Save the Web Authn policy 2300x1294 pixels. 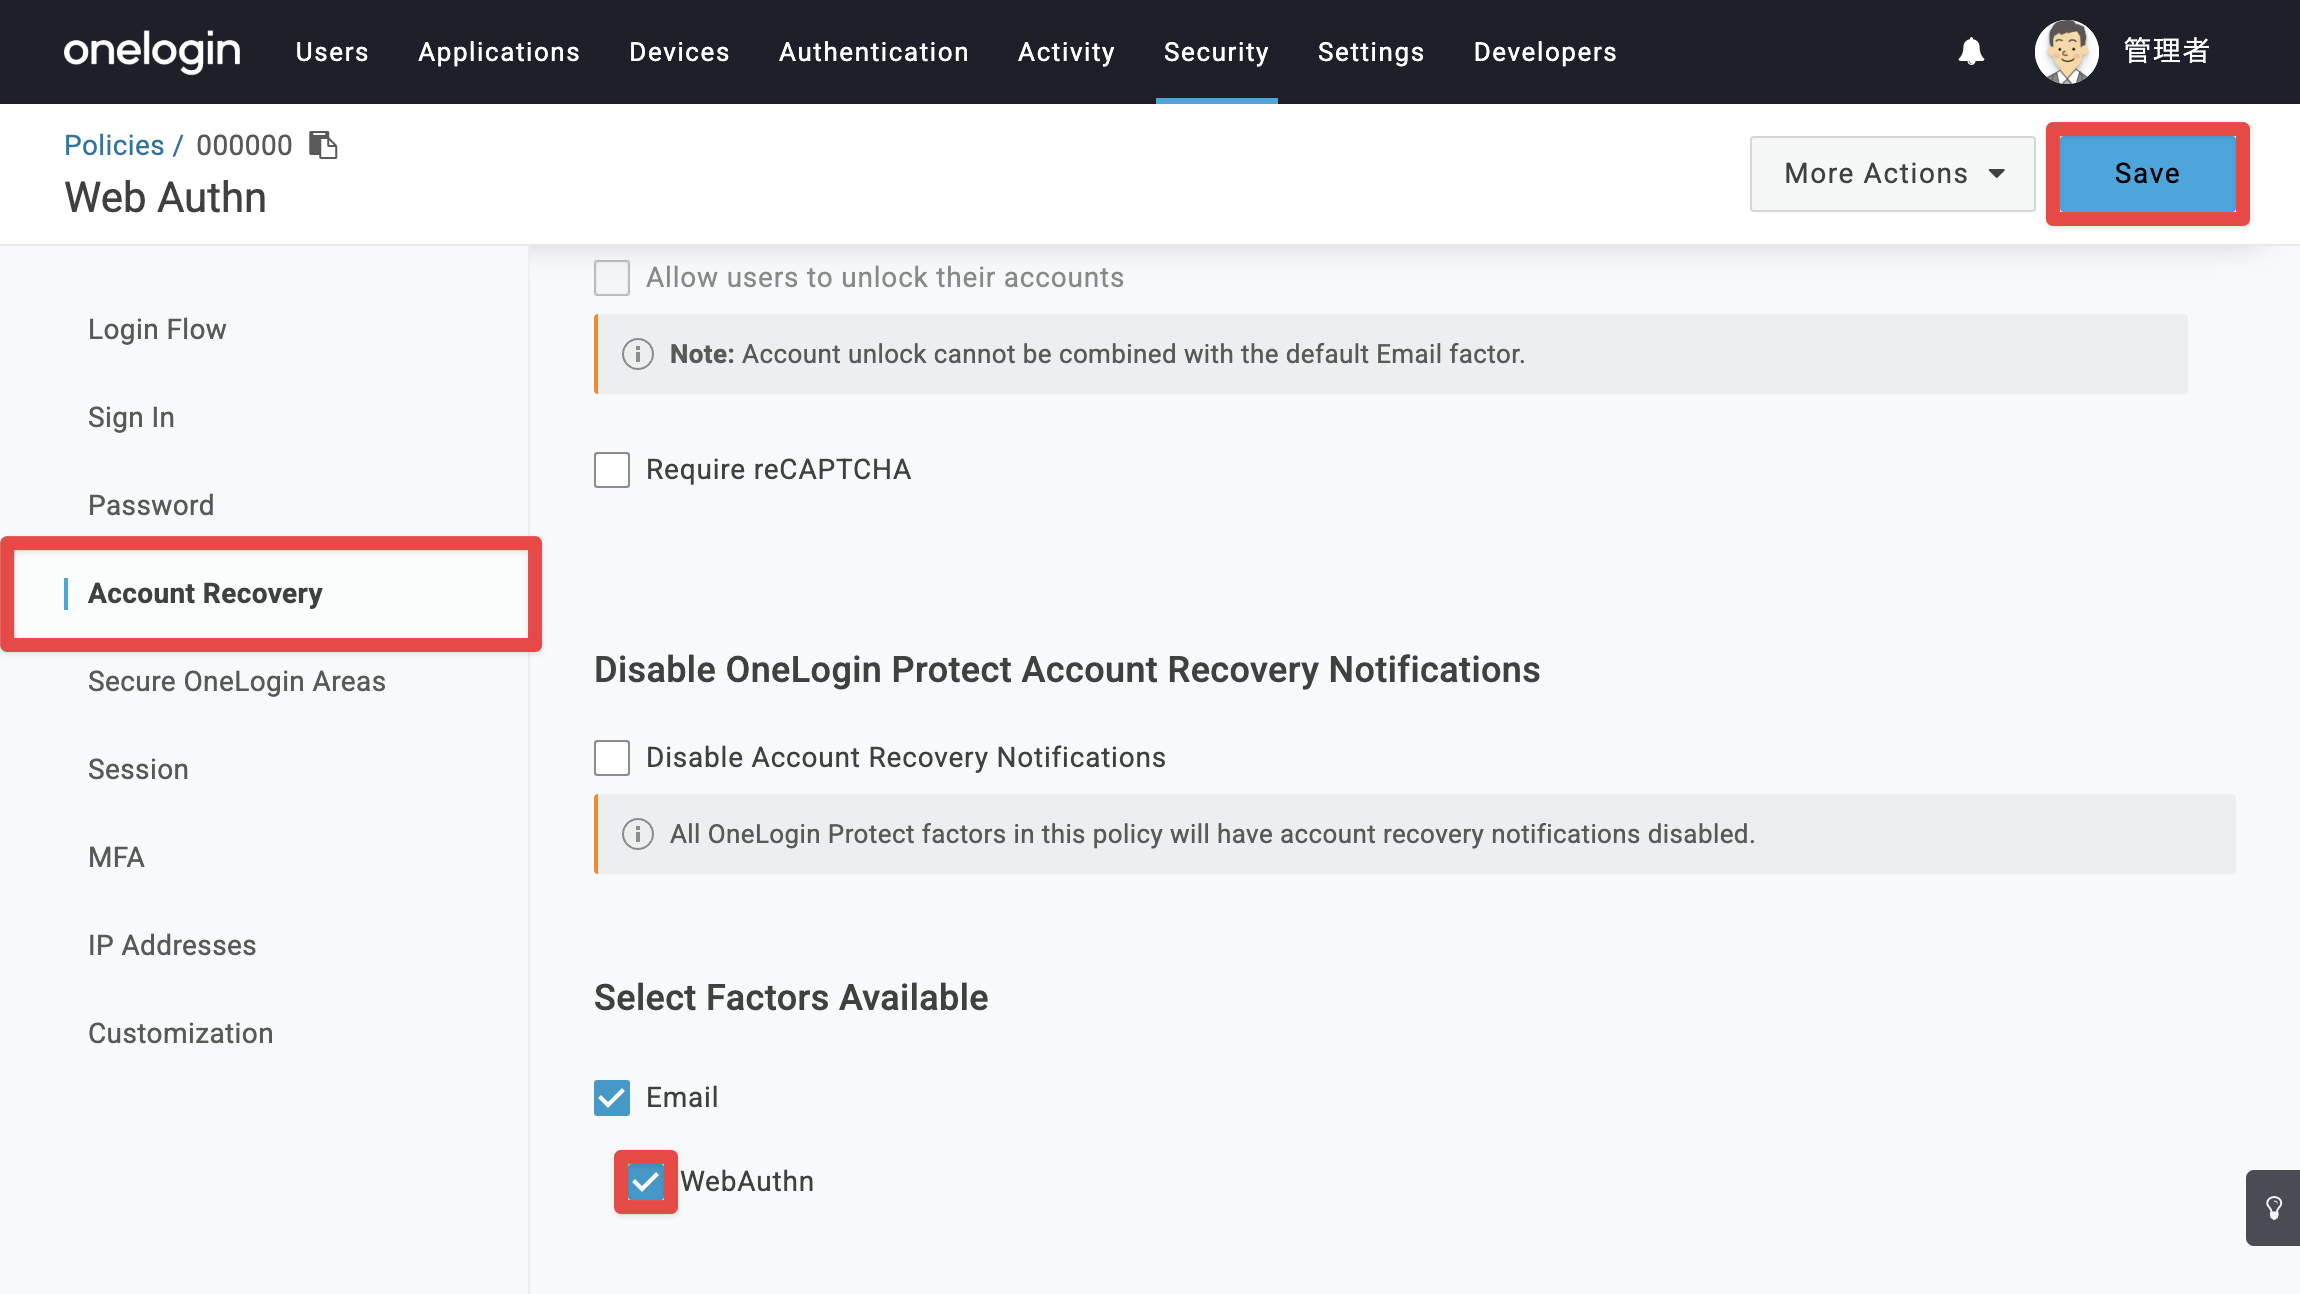click(x=2147, y=174)
